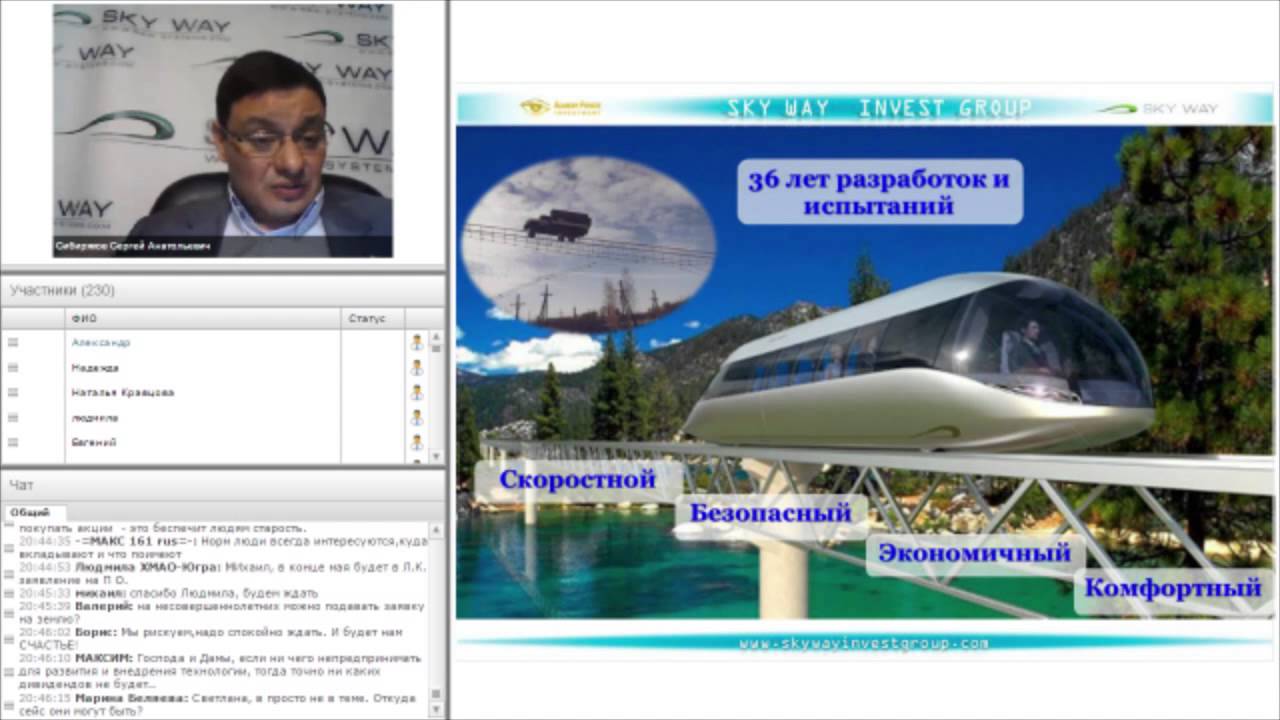Select participant людмила in the list
The height and width of the screenshot is (720, 1280).
(x=95, y=418)
